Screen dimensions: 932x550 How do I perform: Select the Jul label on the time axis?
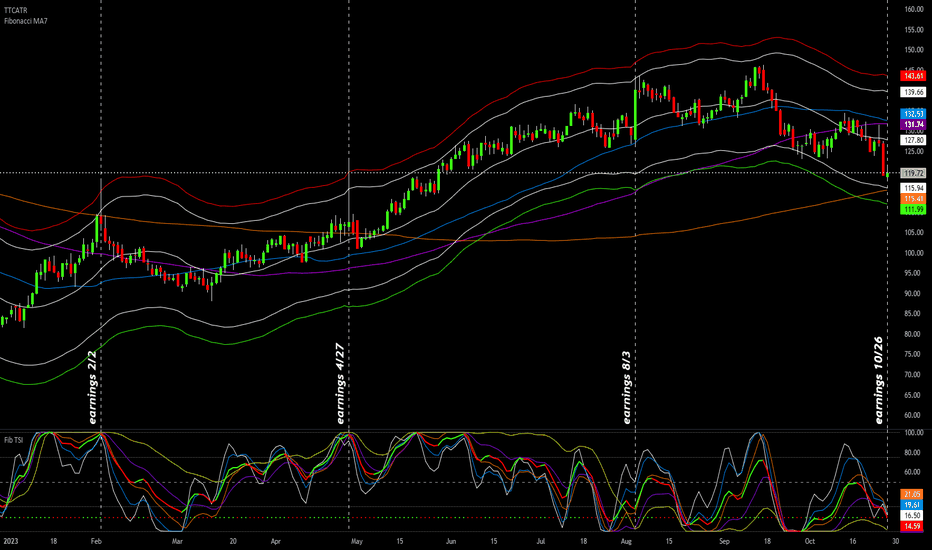540,542
